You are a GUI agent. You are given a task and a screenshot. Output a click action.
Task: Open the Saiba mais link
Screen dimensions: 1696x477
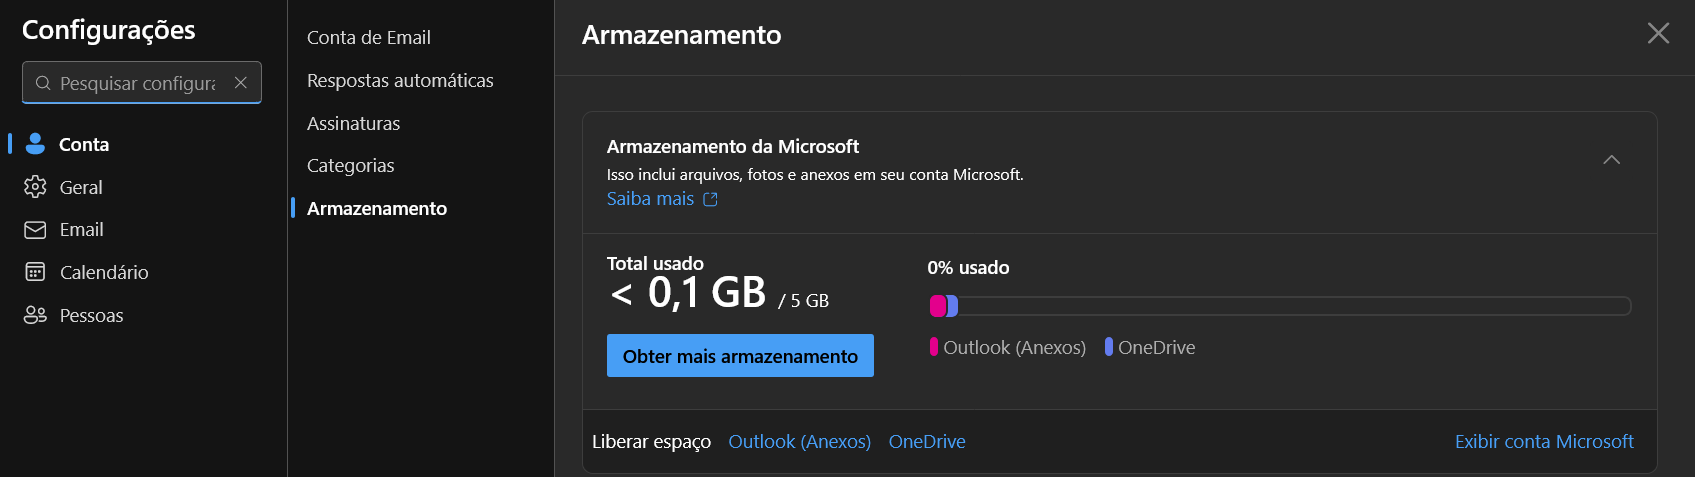click(x=650, y=199)
